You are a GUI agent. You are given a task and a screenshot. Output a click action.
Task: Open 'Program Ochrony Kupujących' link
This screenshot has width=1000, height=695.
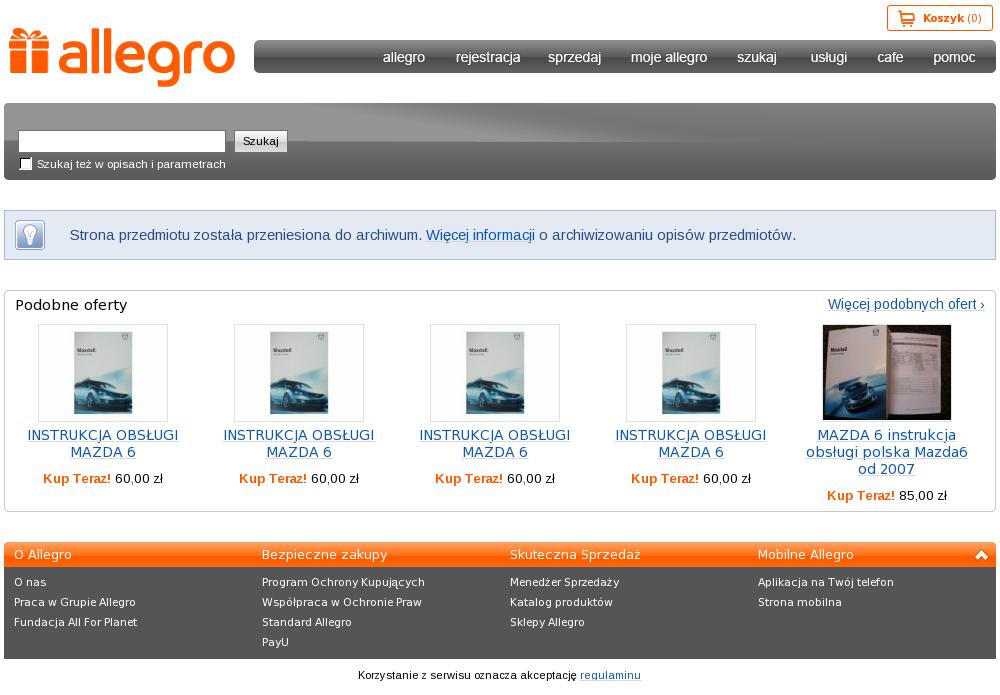point(343,582)
